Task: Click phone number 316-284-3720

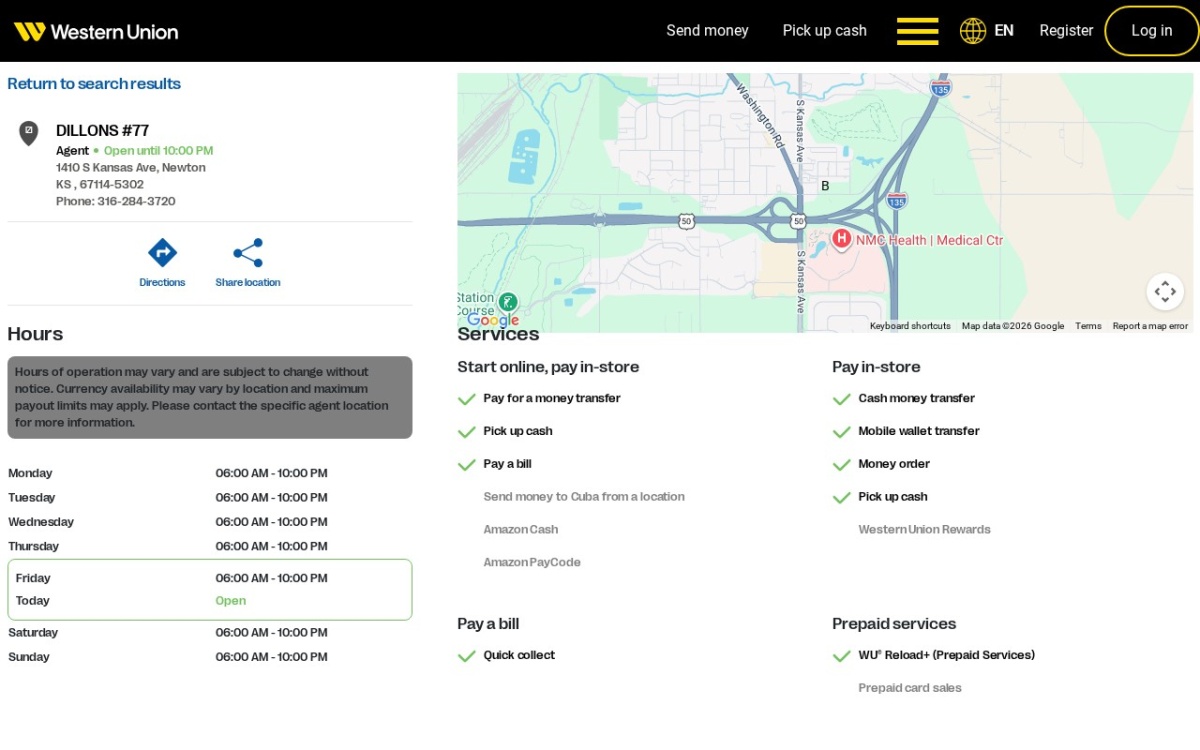Action: 136,202
